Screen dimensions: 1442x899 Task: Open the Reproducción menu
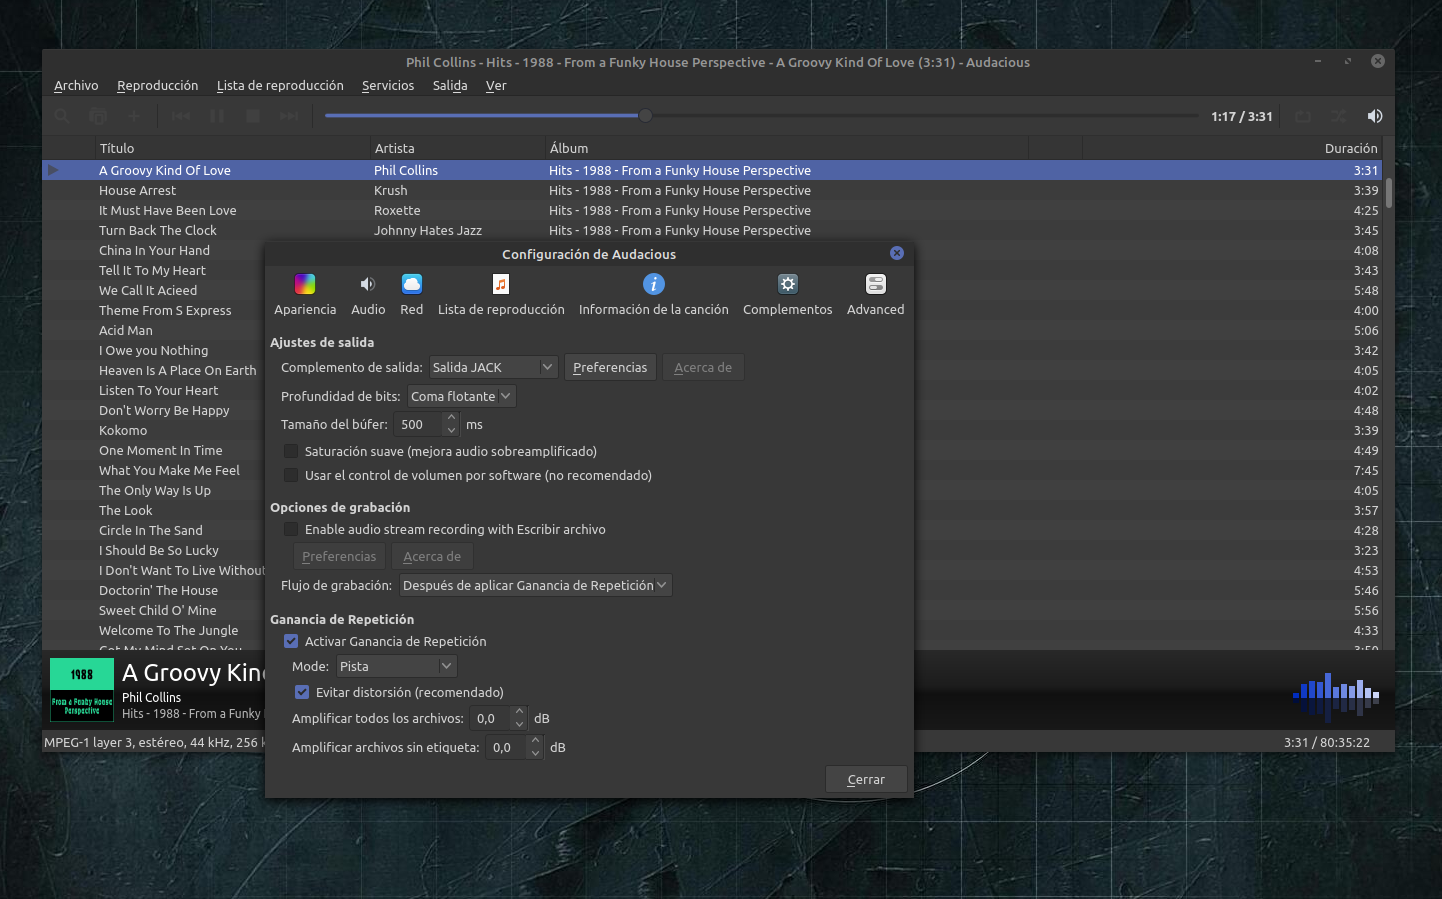point(157,86)
